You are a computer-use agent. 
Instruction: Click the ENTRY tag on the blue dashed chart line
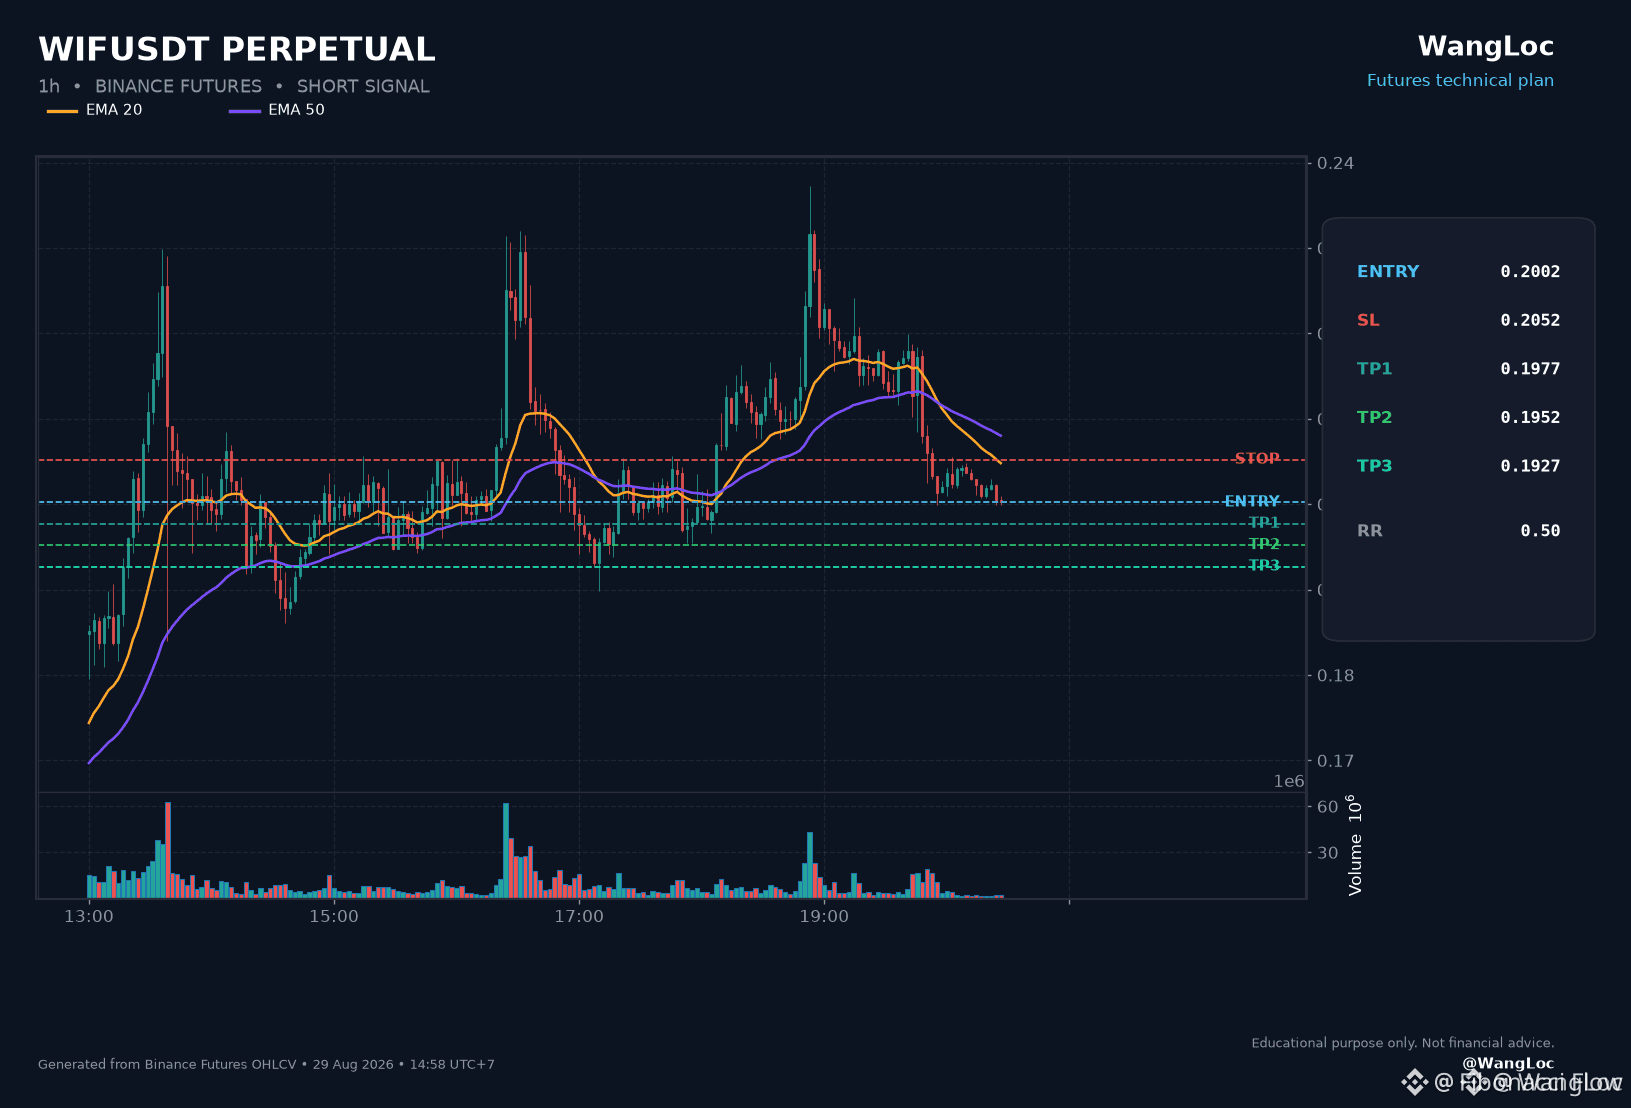pyautogui.click(x=1252, y=502)
